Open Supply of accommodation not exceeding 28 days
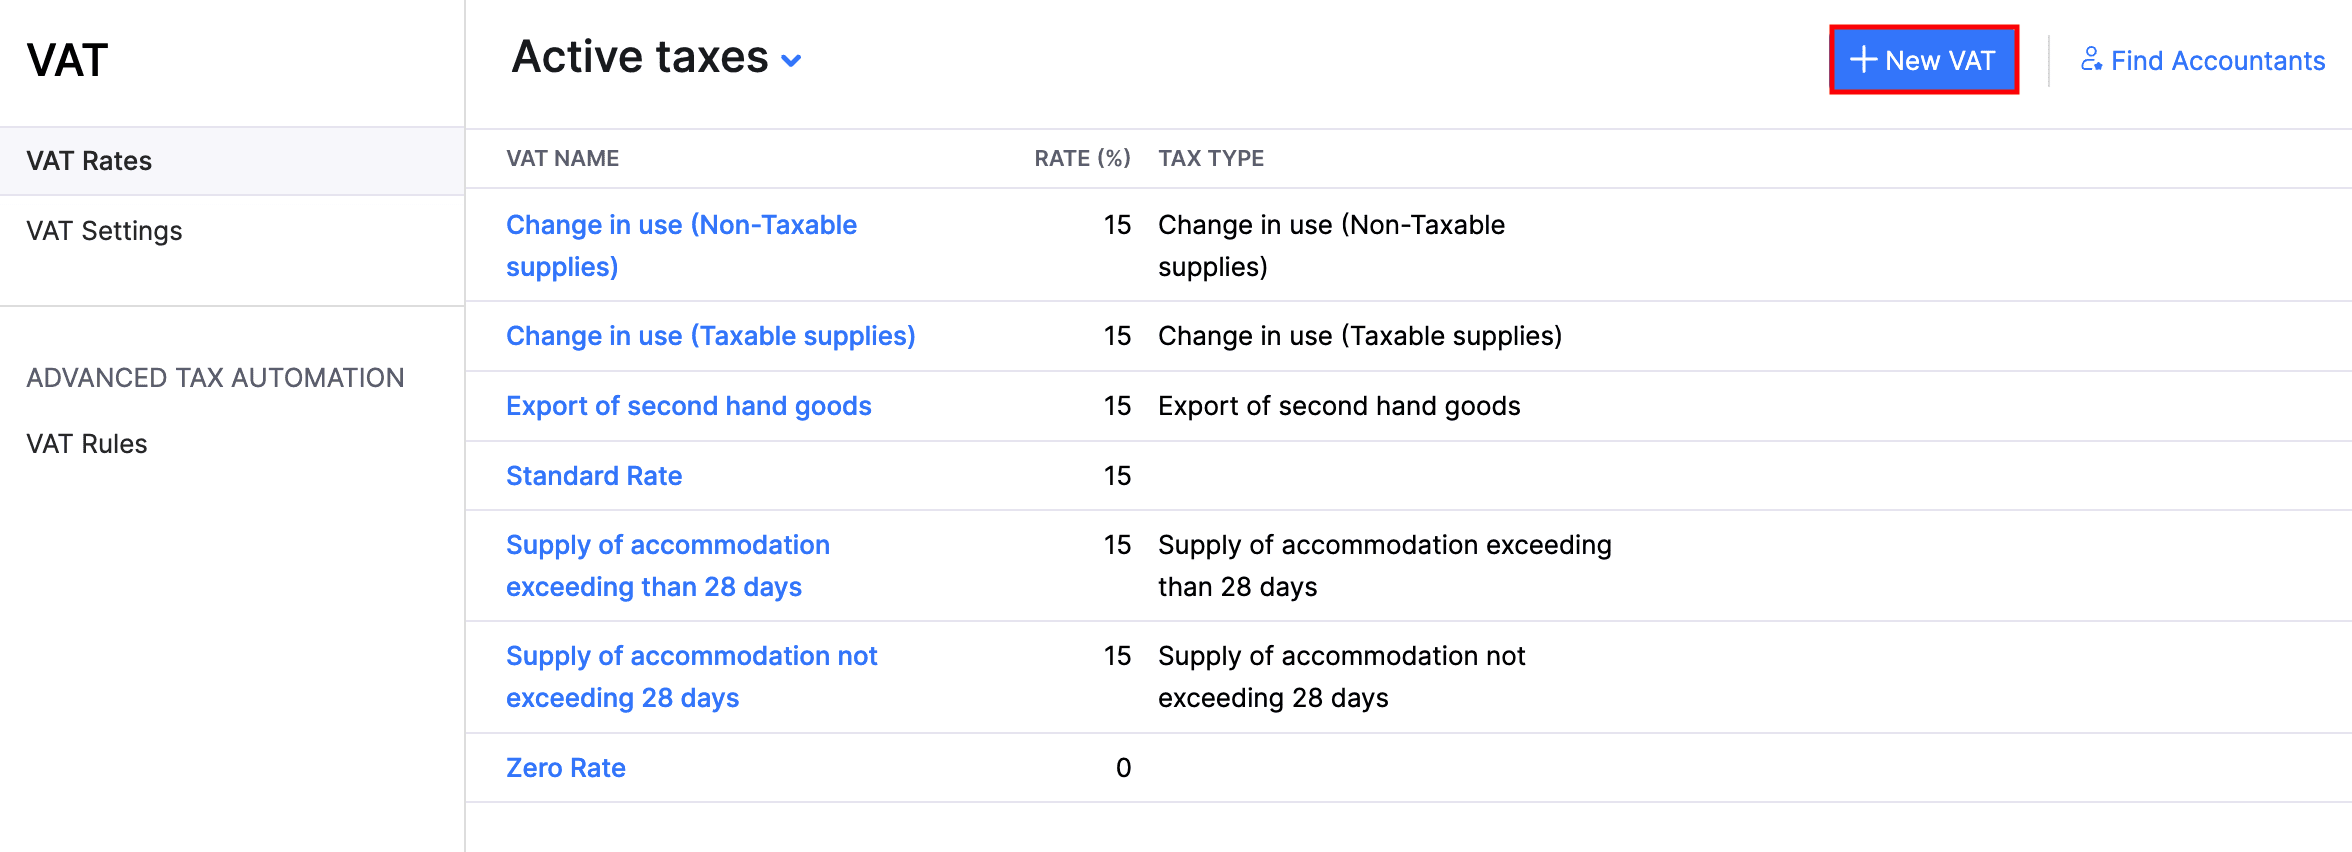 (x=691, y=657)
